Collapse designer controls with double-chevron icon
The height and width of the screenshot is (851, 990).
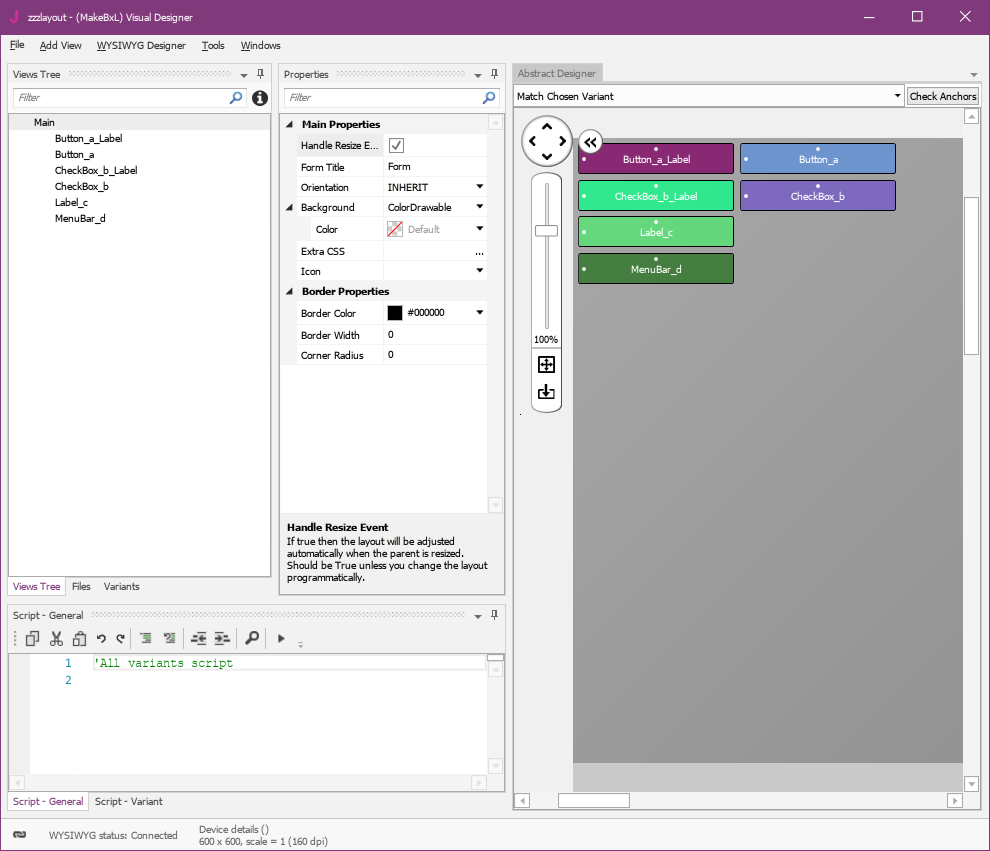pyautogui.click(x=590, y=142)
